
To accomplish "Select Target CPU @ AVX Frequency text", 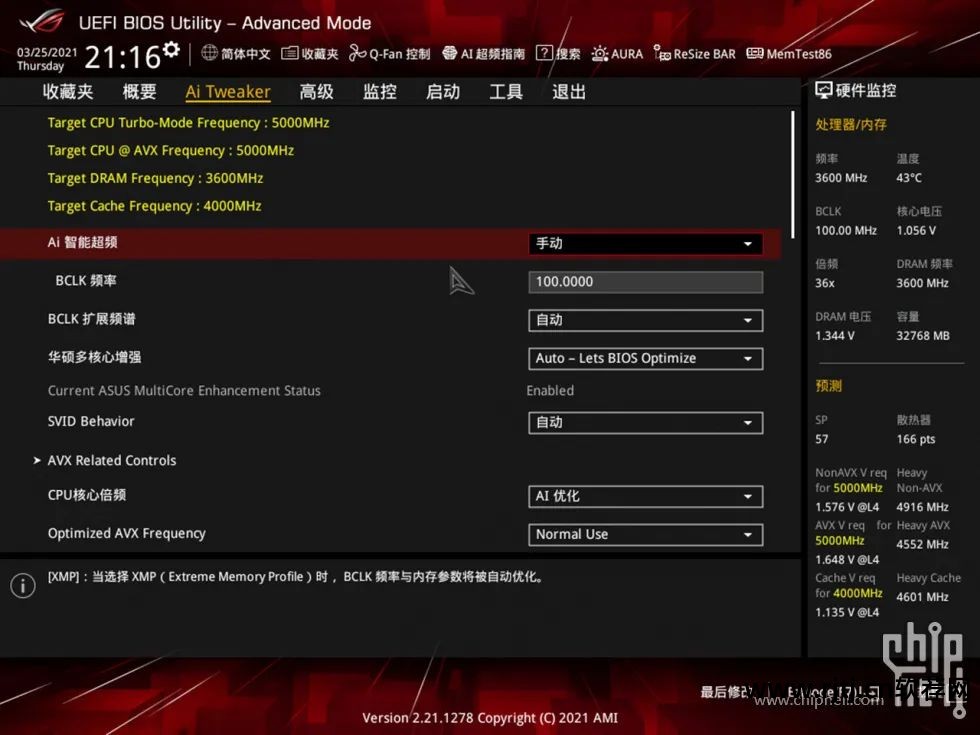I will 171,151.
